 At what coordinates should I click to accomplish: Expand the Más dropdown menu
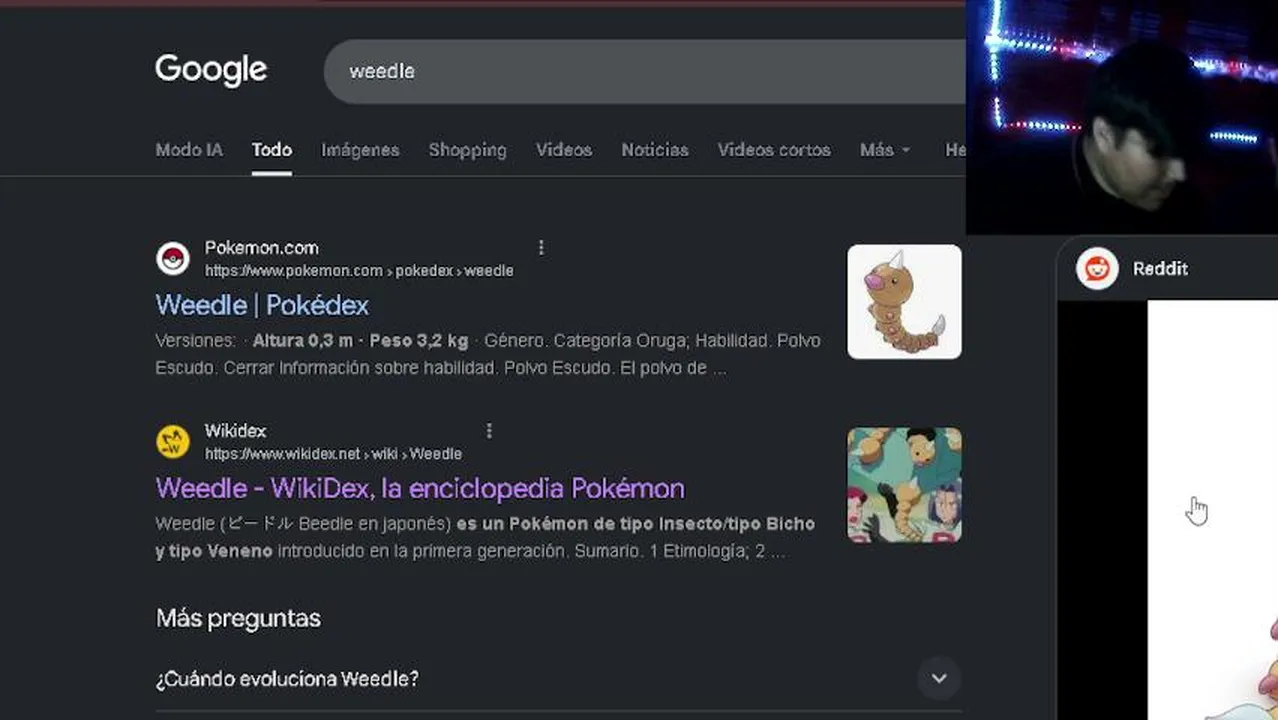point(885,150)
